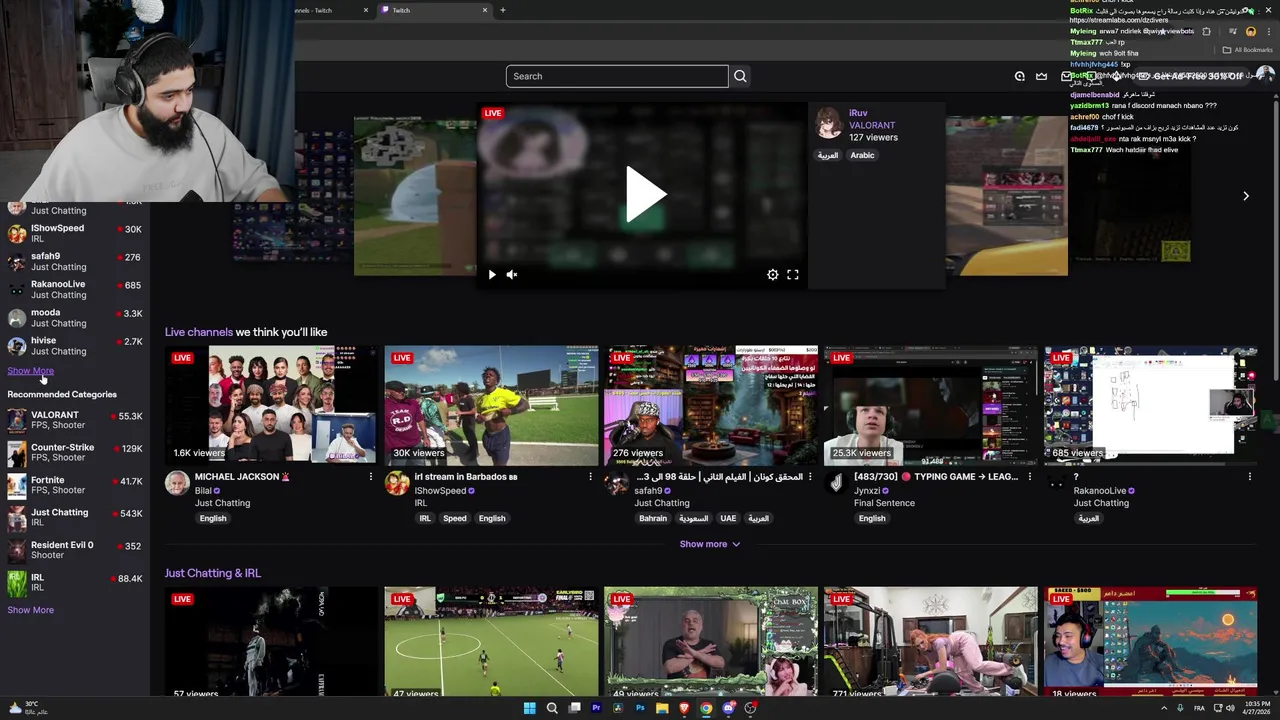
Task: Open options menu on TYPING GAME stream card
Action: coord(1030,477)
